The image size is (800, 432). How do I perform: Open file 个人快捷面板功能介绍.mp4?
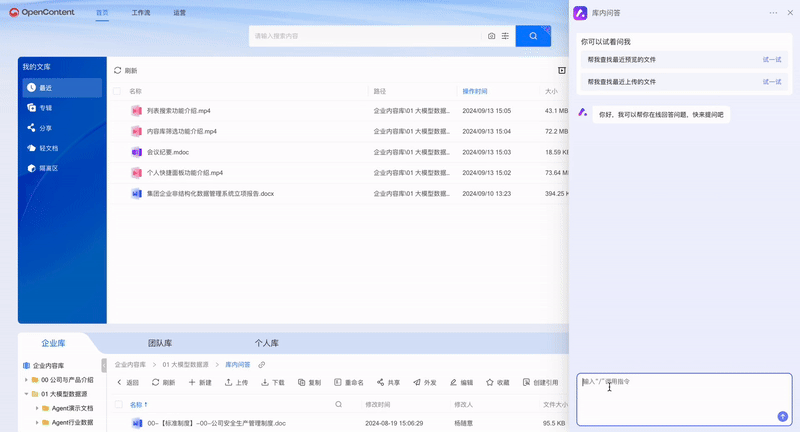coord(185,172)
